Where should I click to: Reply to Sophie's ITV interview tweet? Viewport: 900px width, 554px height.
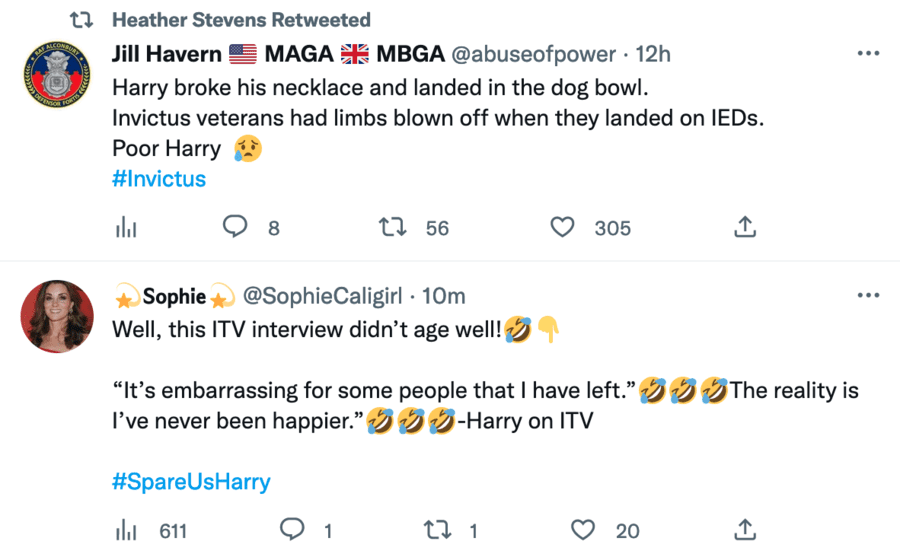click(x=291, y=530)
